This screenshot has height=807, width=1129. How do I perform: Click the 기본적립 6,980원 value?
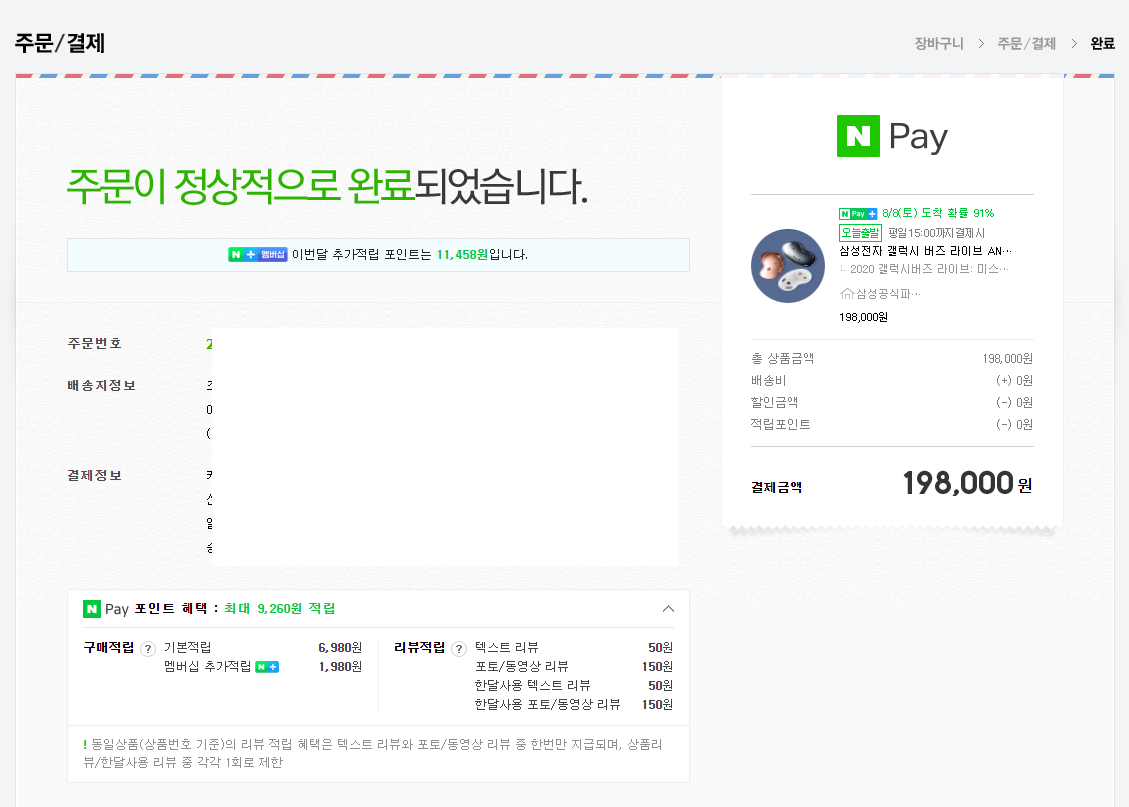pyautogui.click(x=340, y=648)
